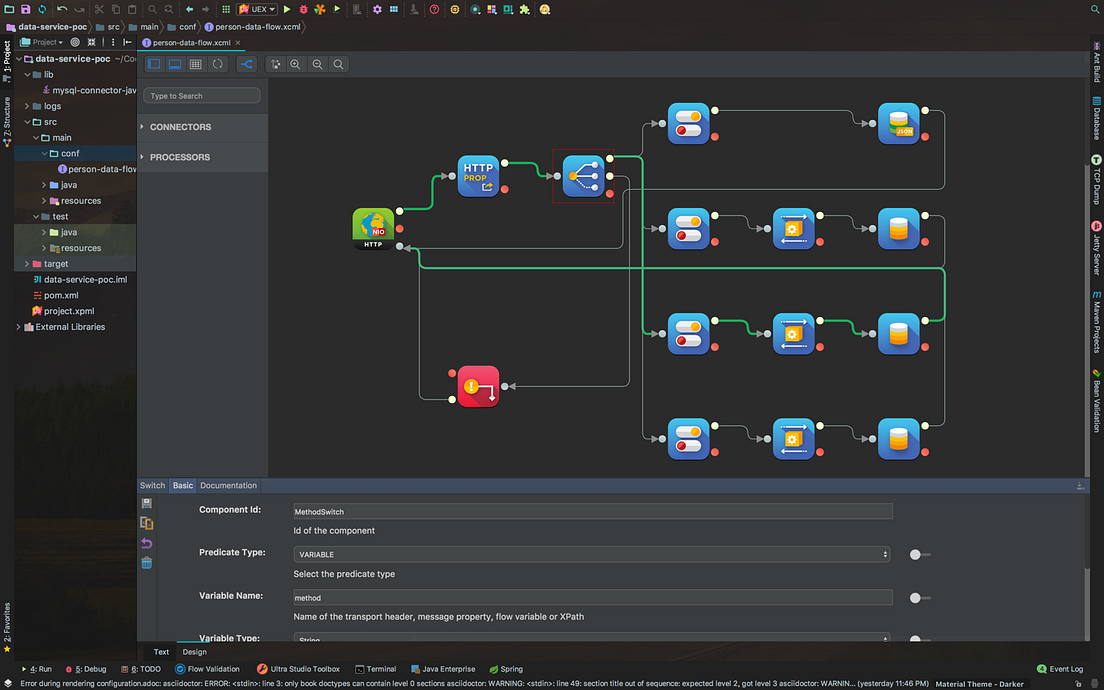Enable the toggle next to Variable Name

(917, 597)
